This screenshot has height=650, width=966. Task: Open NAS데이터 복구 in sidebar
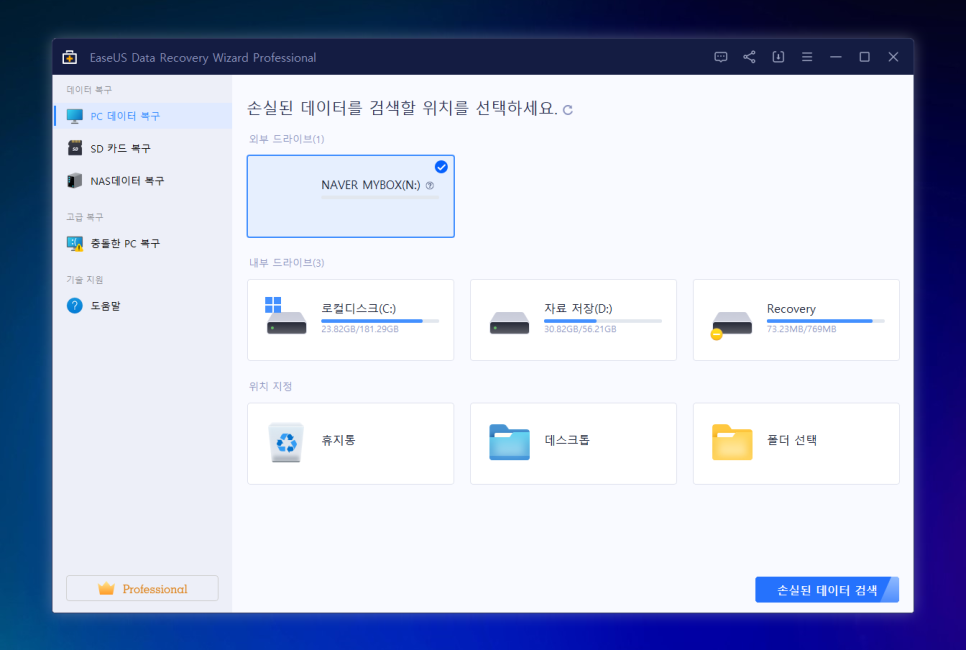[143, 181]
